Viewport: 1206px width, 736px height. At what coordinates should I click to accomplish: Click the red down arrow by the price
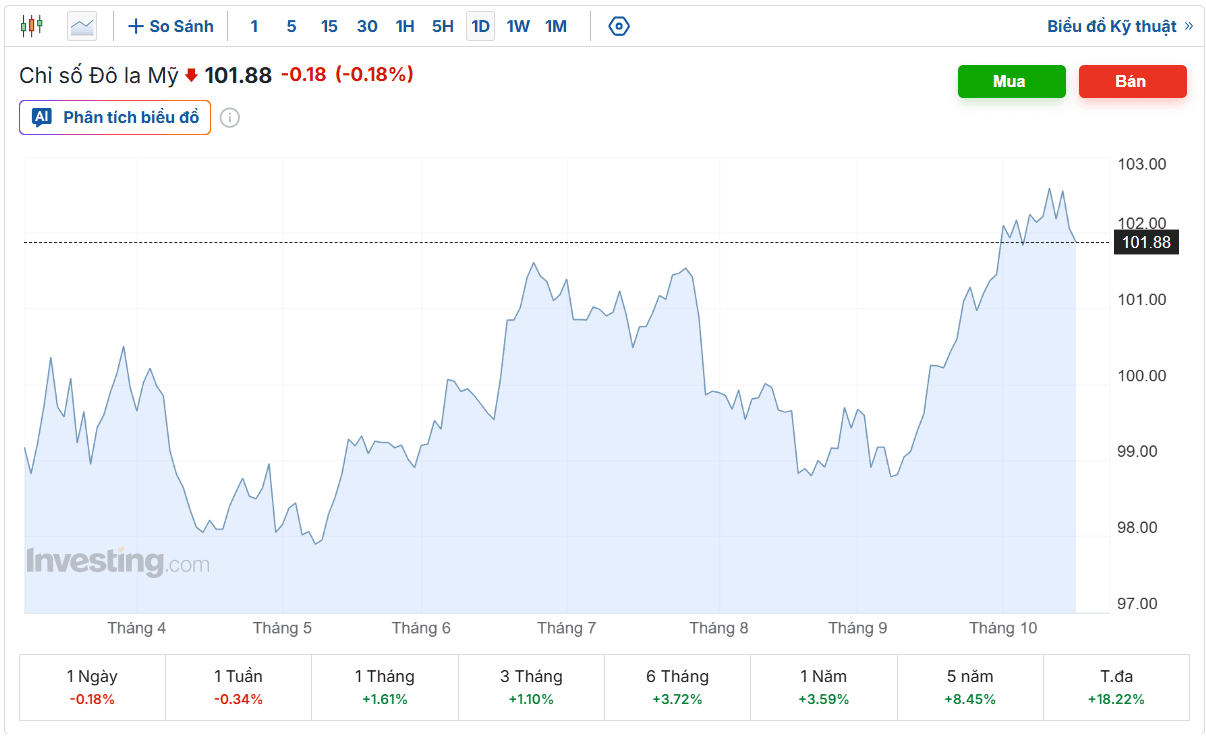point(191,75)
